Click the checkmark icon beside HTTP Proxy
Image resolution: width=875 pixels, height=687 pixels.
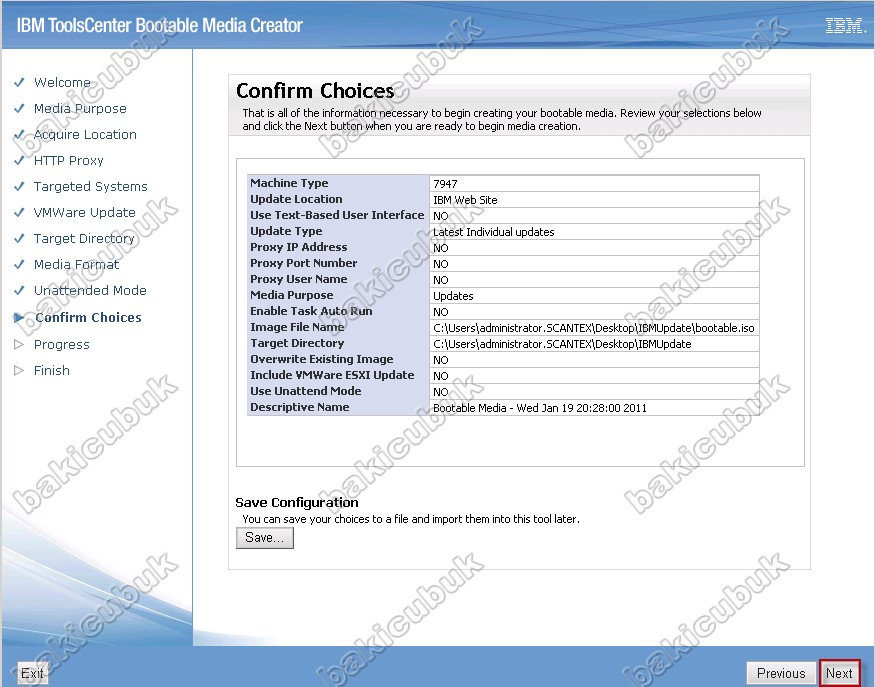[x=19, y=160]
